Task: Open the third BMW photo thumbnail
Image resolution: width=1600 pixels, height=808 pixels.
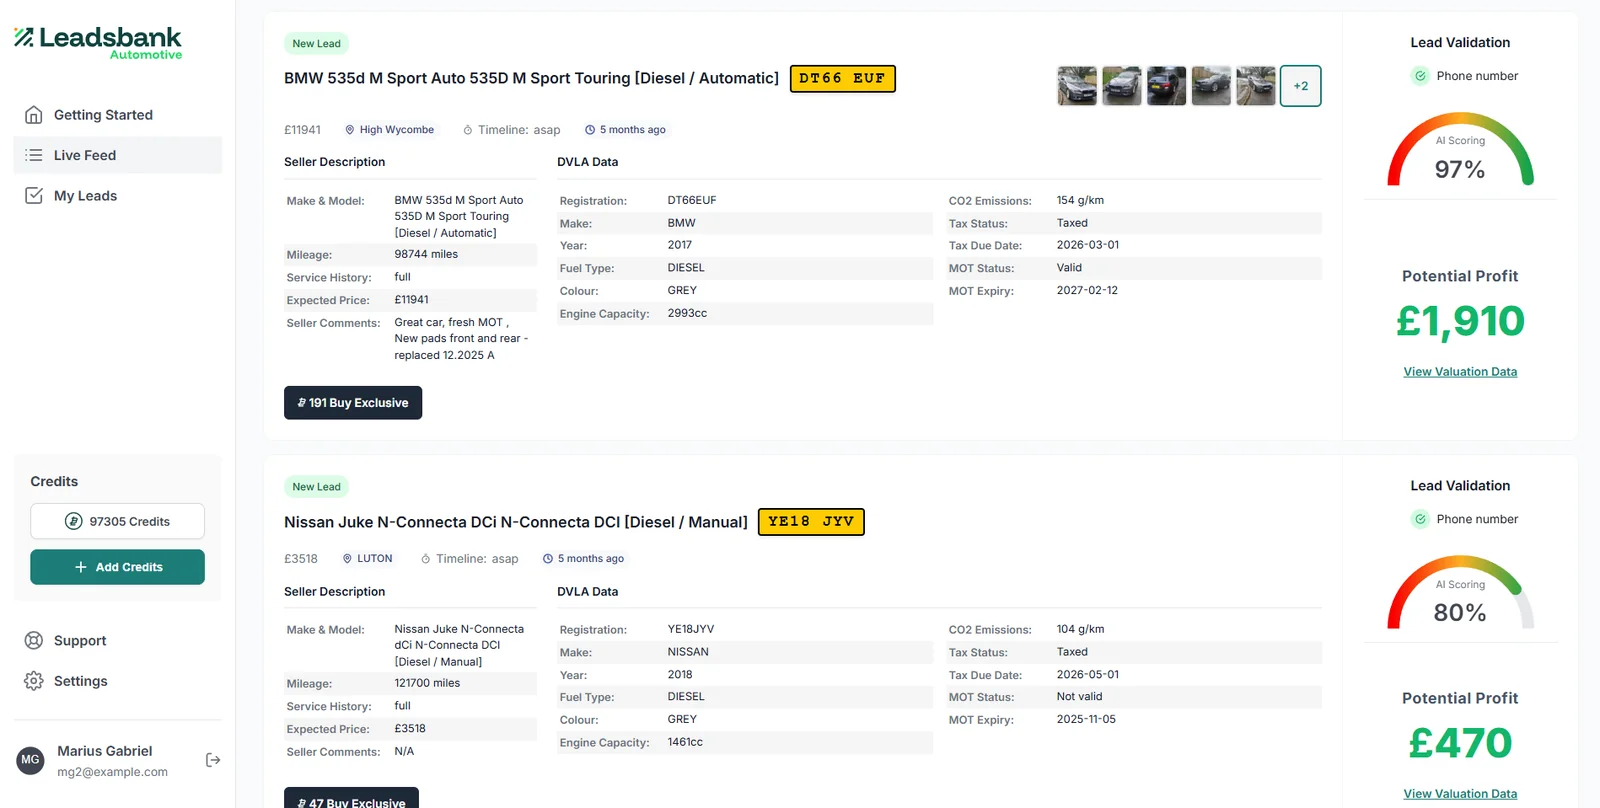Action: tap(1167, 86)
